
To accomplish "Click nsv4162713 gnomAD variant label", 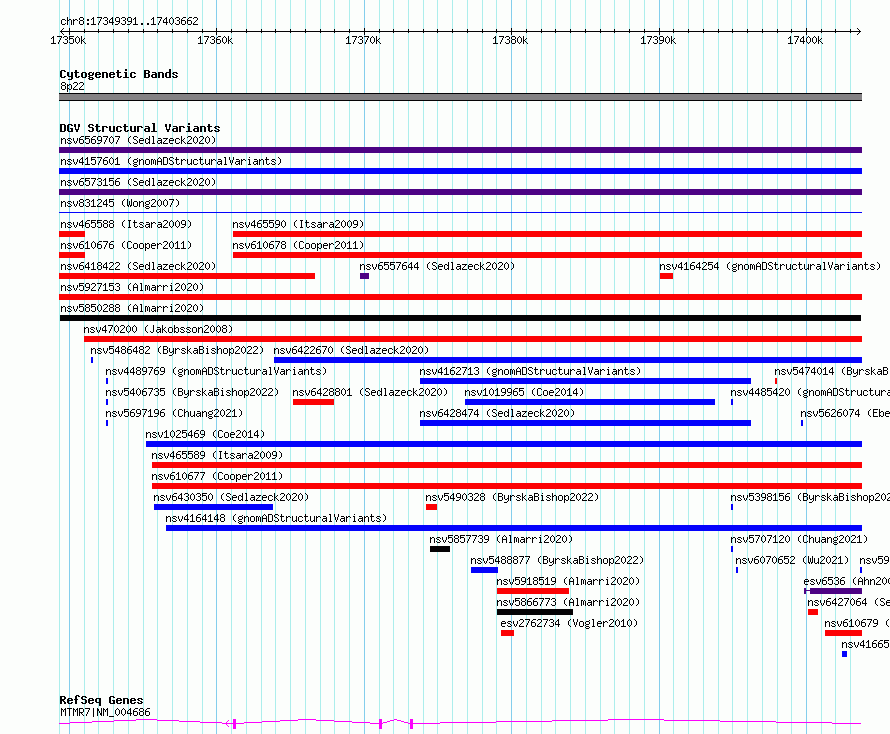I will point(530,371).
